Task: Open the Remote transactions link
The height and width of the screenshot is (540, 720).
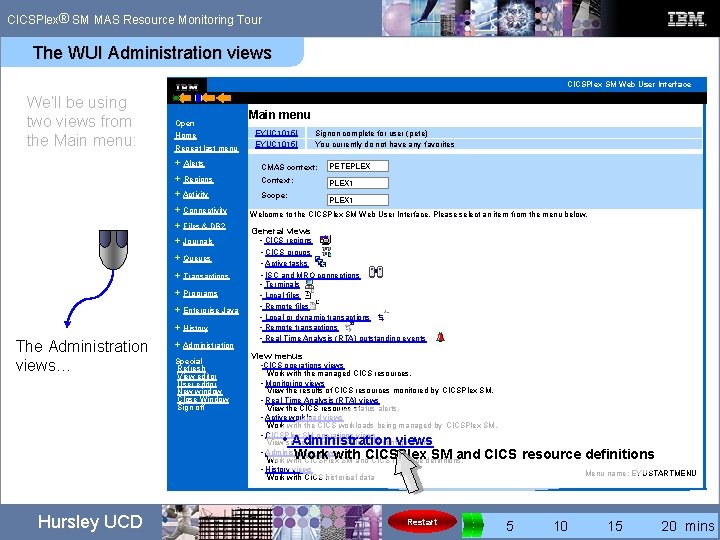Action: [302, 327]
